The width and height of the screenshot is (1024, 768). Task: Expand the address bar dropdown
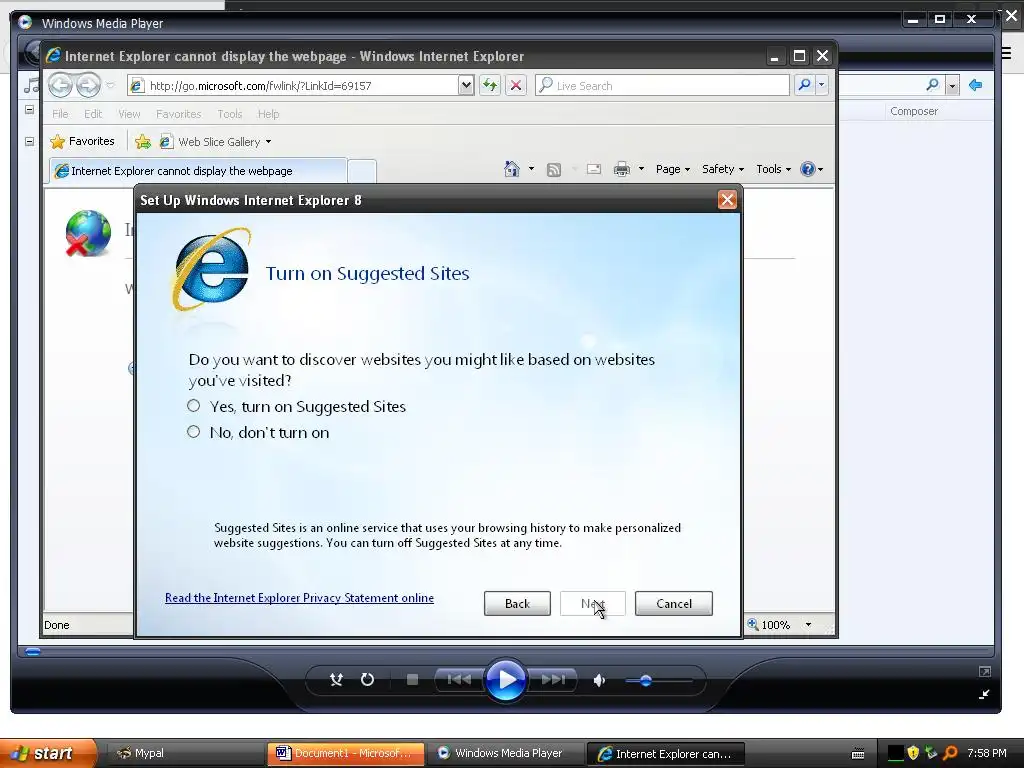pos(466,86)
